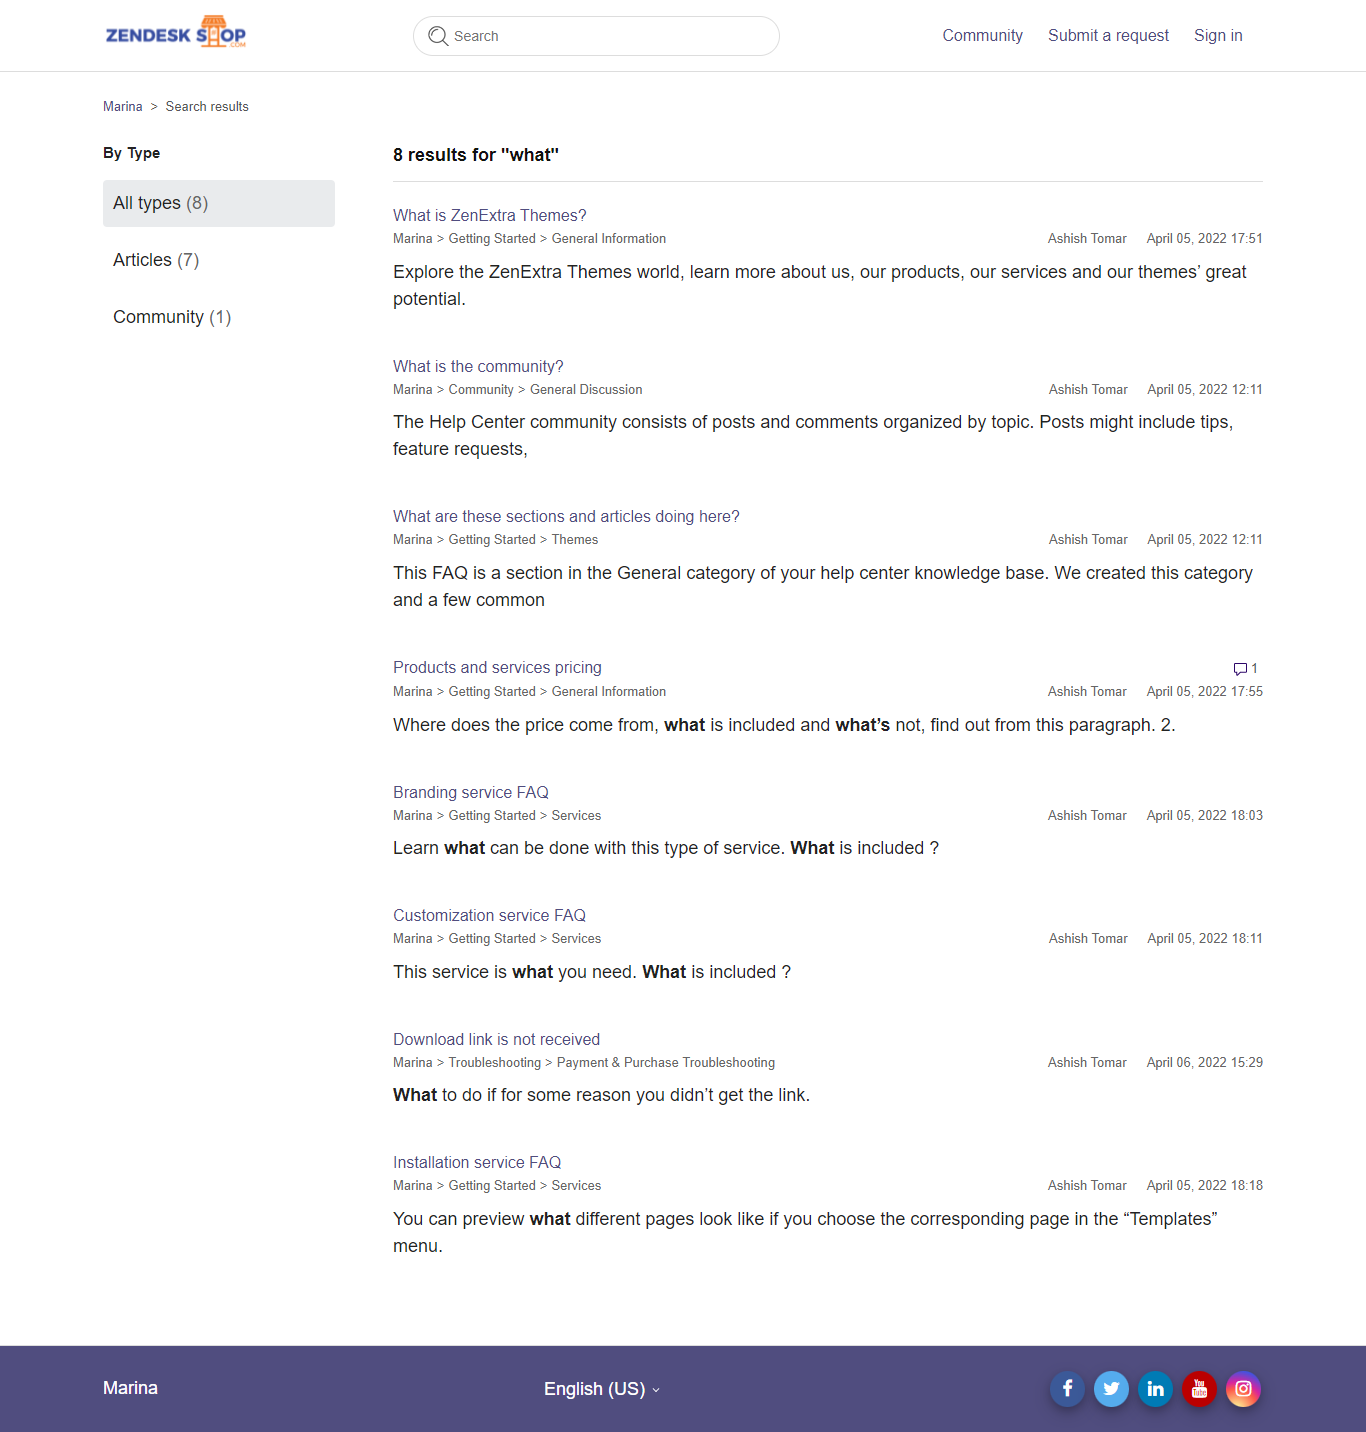Open the LinkedIn social icon
The height and width of the screenshot is (1432, 1366).
point(1155,1388)
